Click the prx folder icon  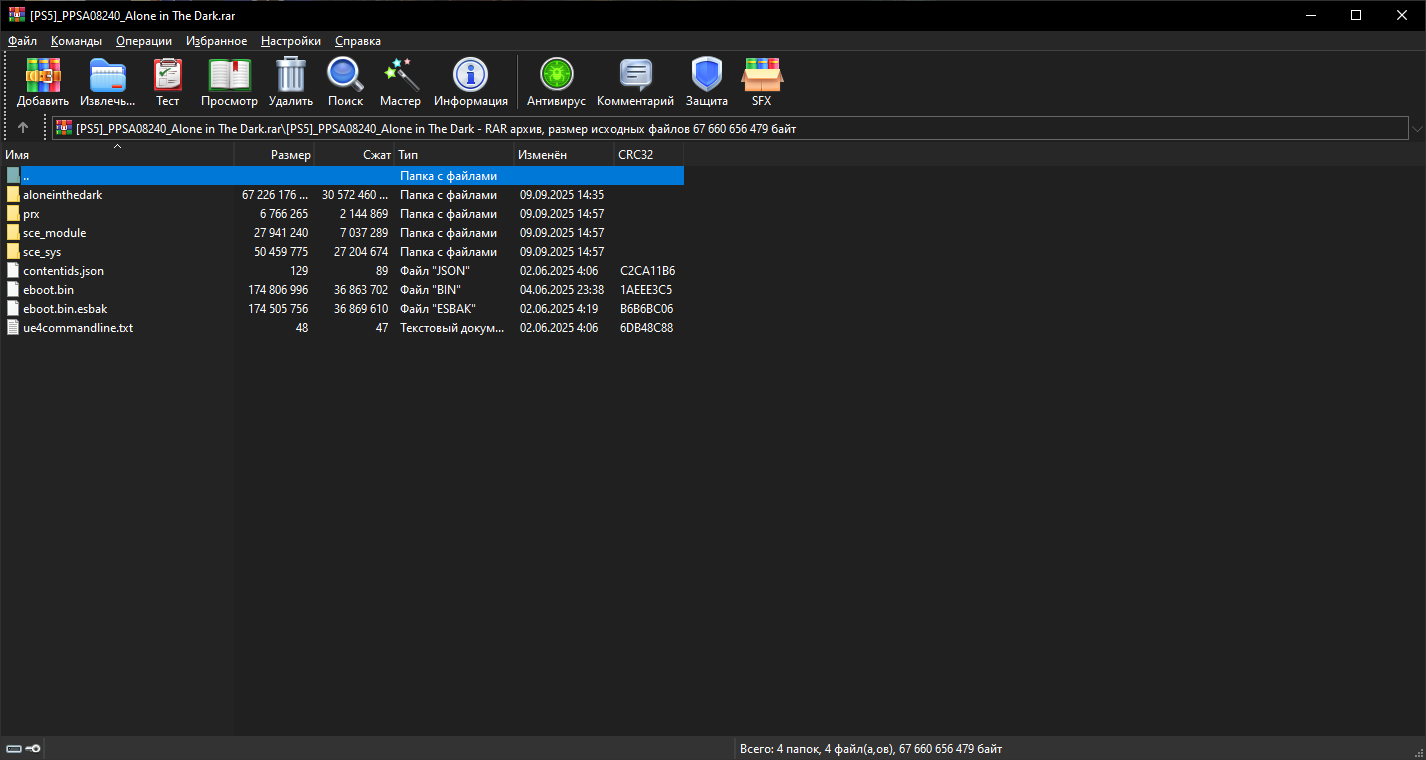click(13, 214)
